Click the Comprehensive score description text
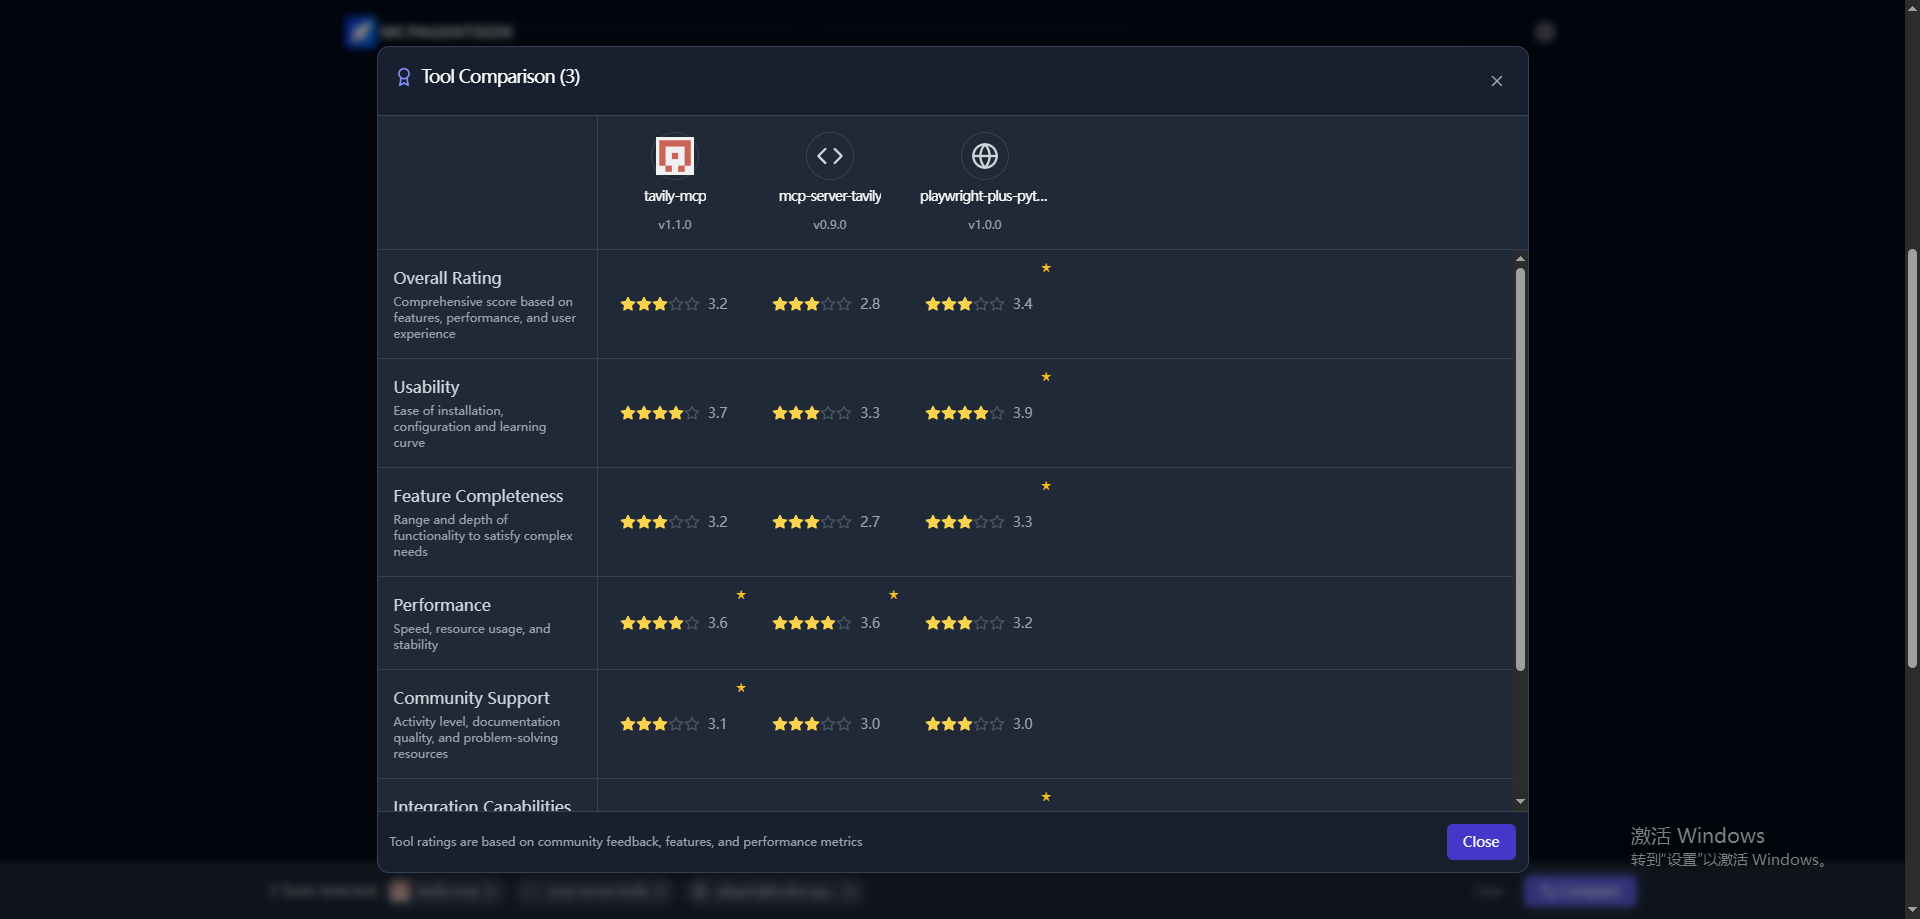 pos(484,318)
